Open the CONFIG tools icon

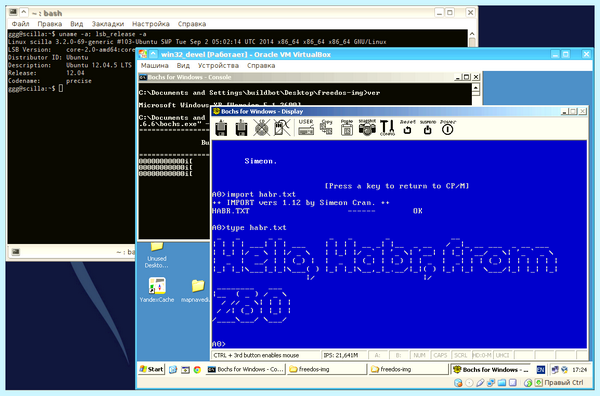[387, 127]
